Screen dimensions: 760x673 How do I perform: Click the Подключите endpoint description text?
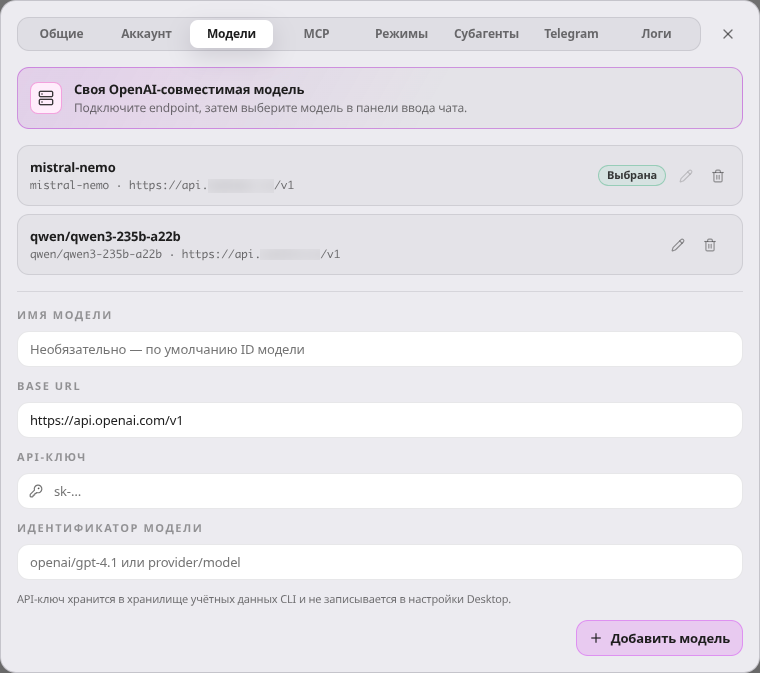pos(270,108)
